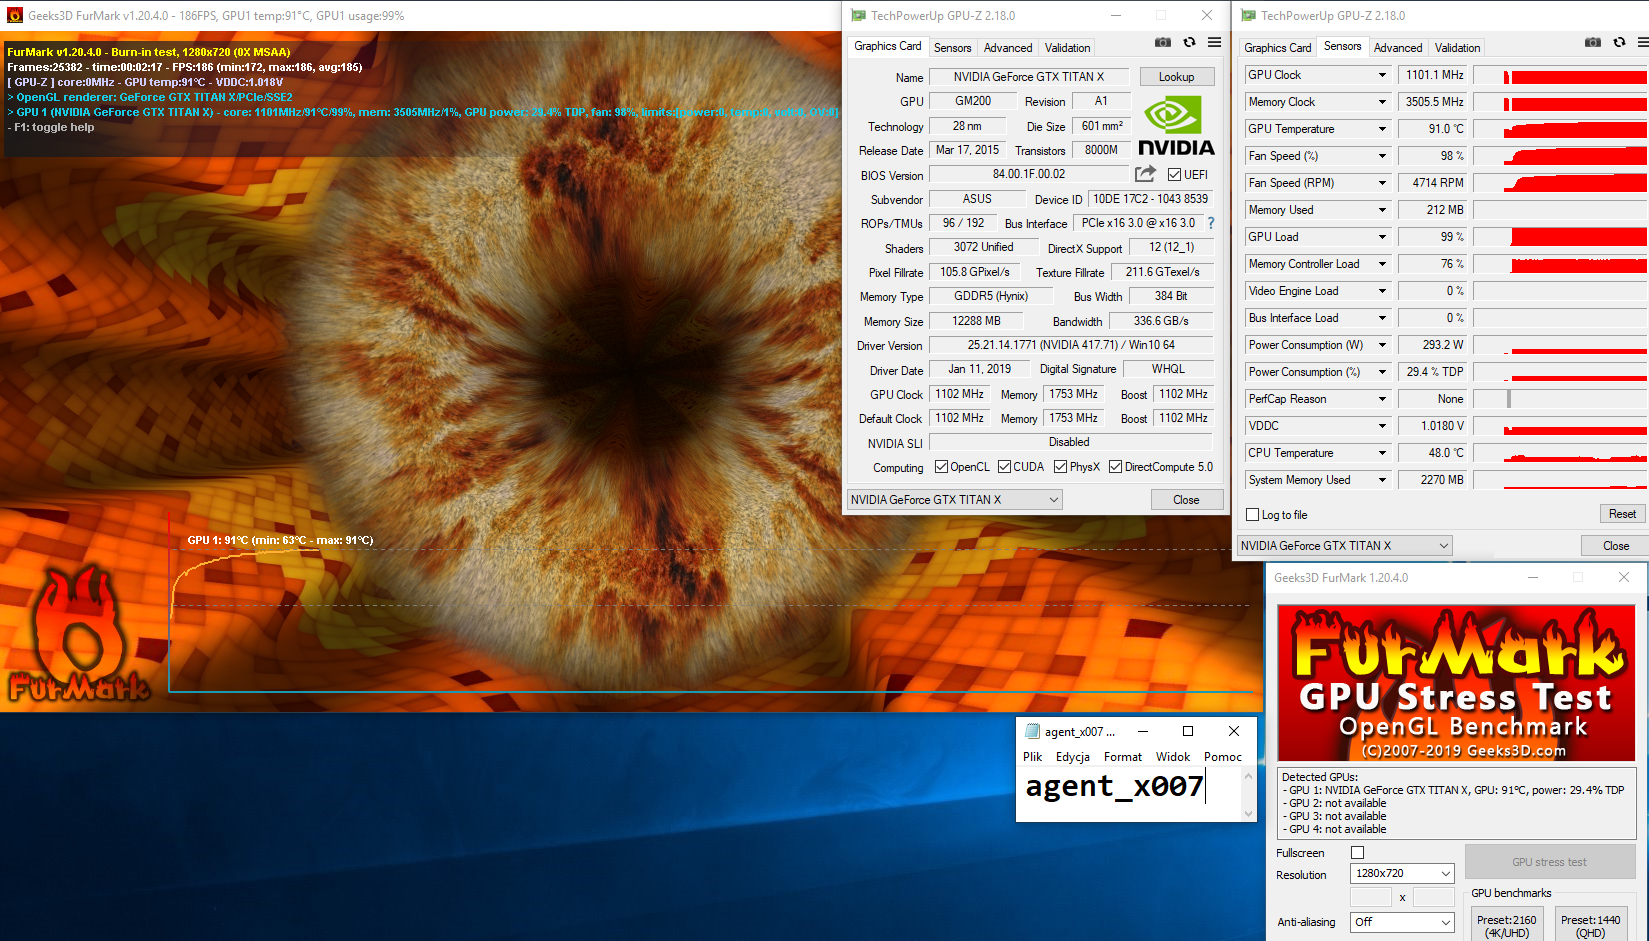Click the FurMark GPU Stress Test banner
1649x941 pixels.
(1456, 683)
